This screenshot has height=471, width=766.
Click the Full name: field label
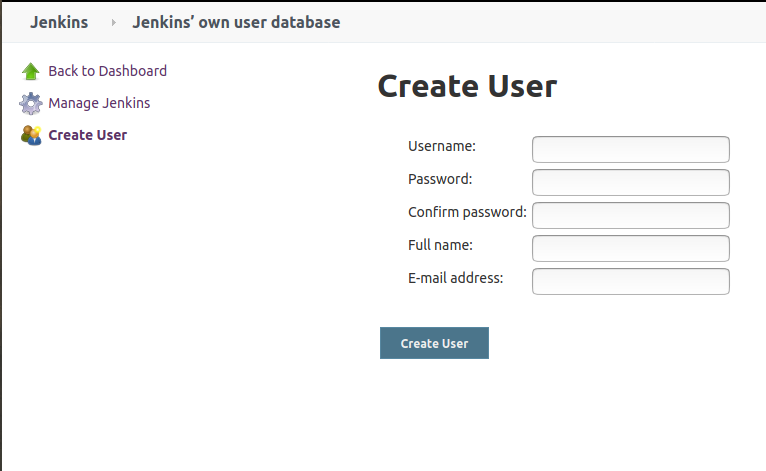[440, 245]
